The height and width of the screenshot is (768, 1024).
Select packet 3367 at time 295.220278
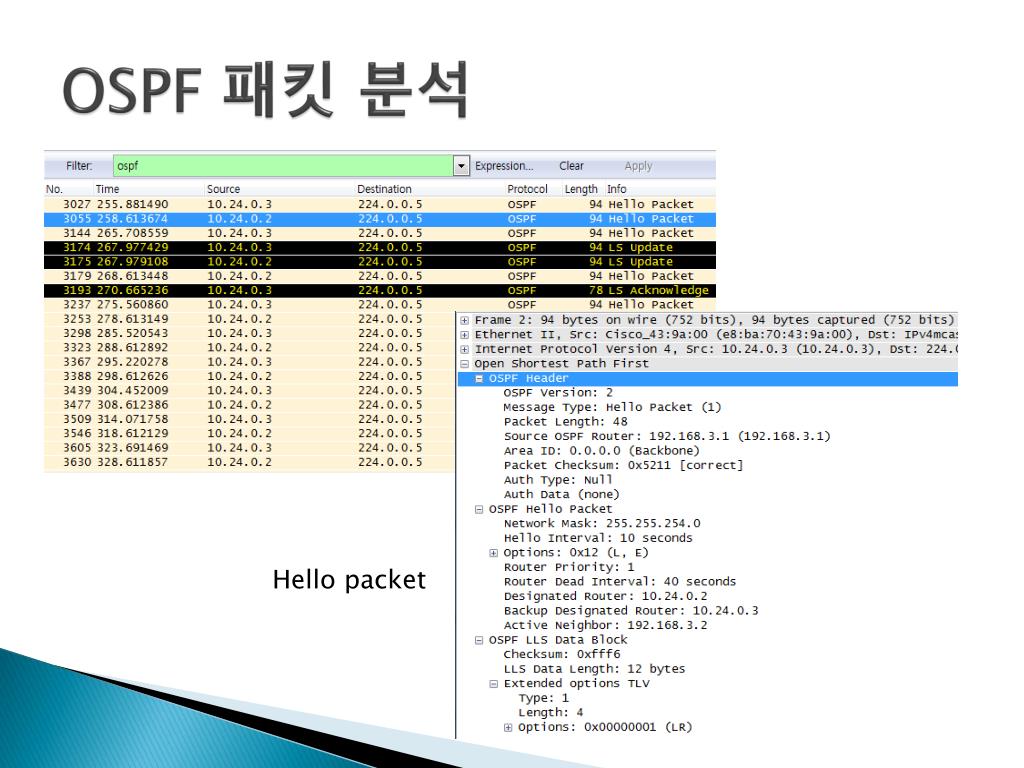(249, 362)
